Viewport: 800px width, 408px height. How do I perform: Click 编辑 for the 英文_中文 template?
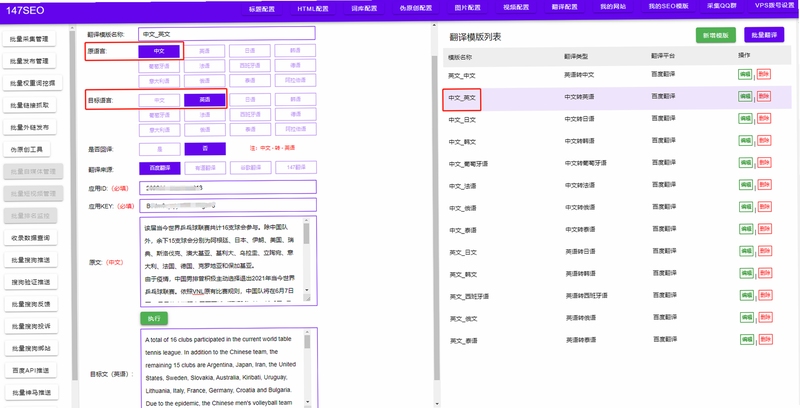pyautogui.click(x=745, y=74)
